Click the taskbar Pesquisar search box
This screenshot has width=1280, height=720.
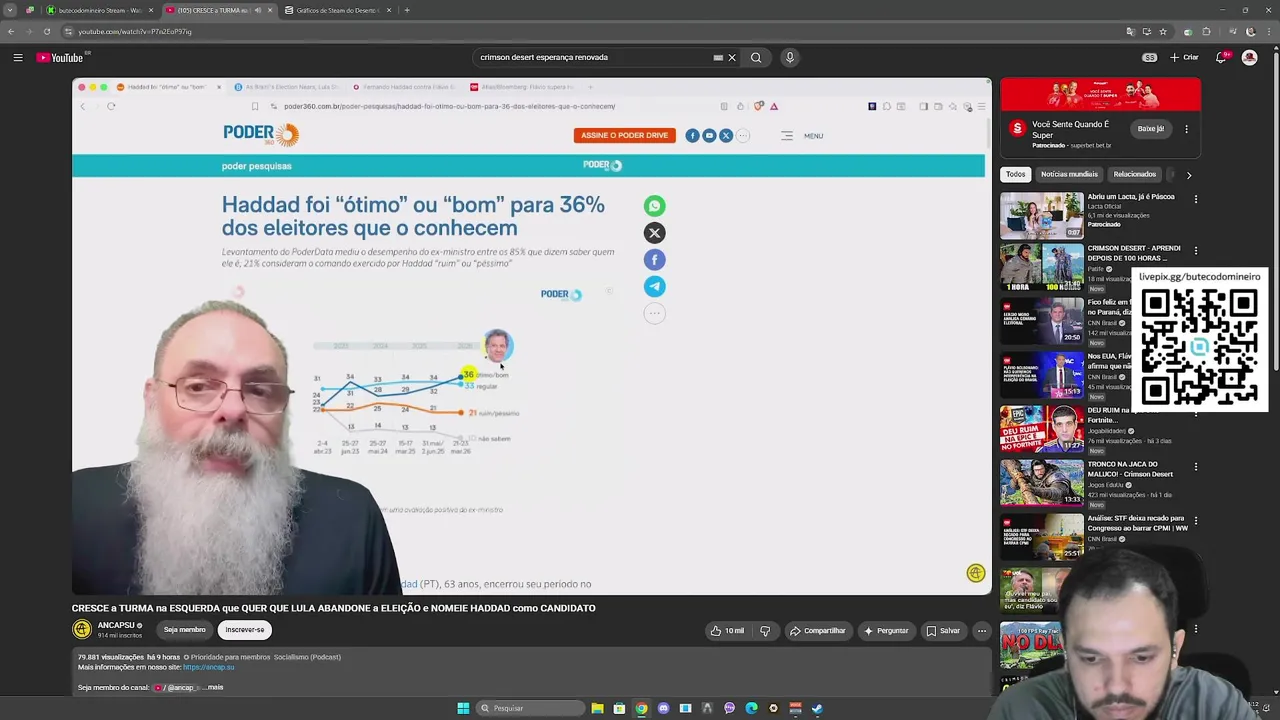[x=530, y=708]
